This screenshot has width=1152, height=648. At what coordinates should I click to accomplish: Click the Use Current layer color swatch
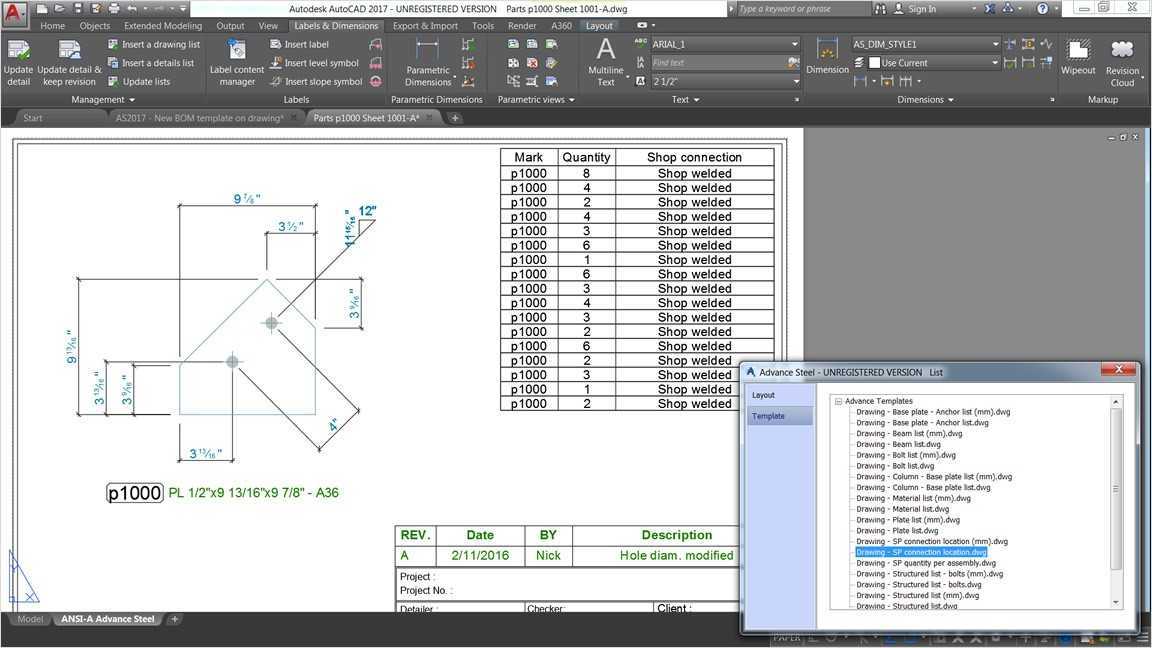click(874, 62)
